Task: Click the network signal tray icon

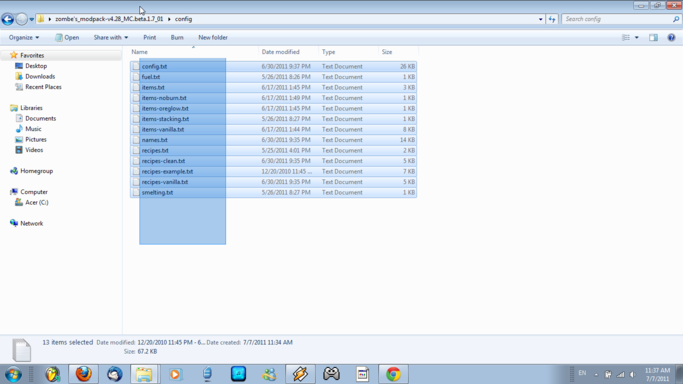Action: [620, 374]
